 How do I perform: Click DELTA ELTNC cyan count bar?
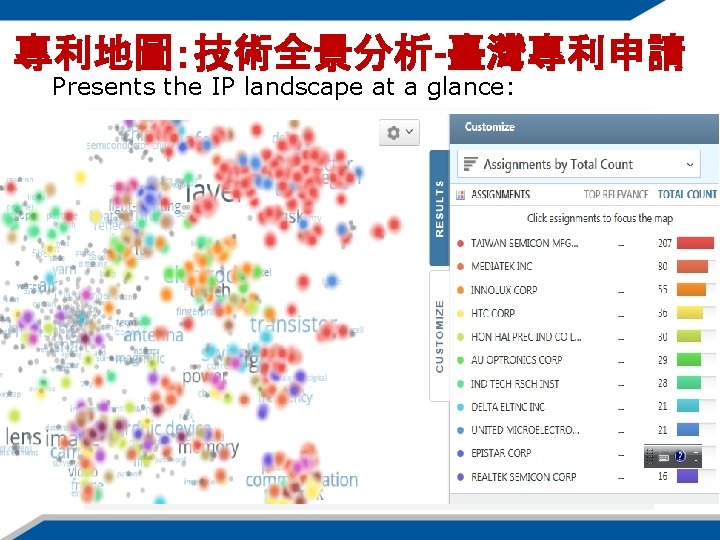click(x=688, y=406)
